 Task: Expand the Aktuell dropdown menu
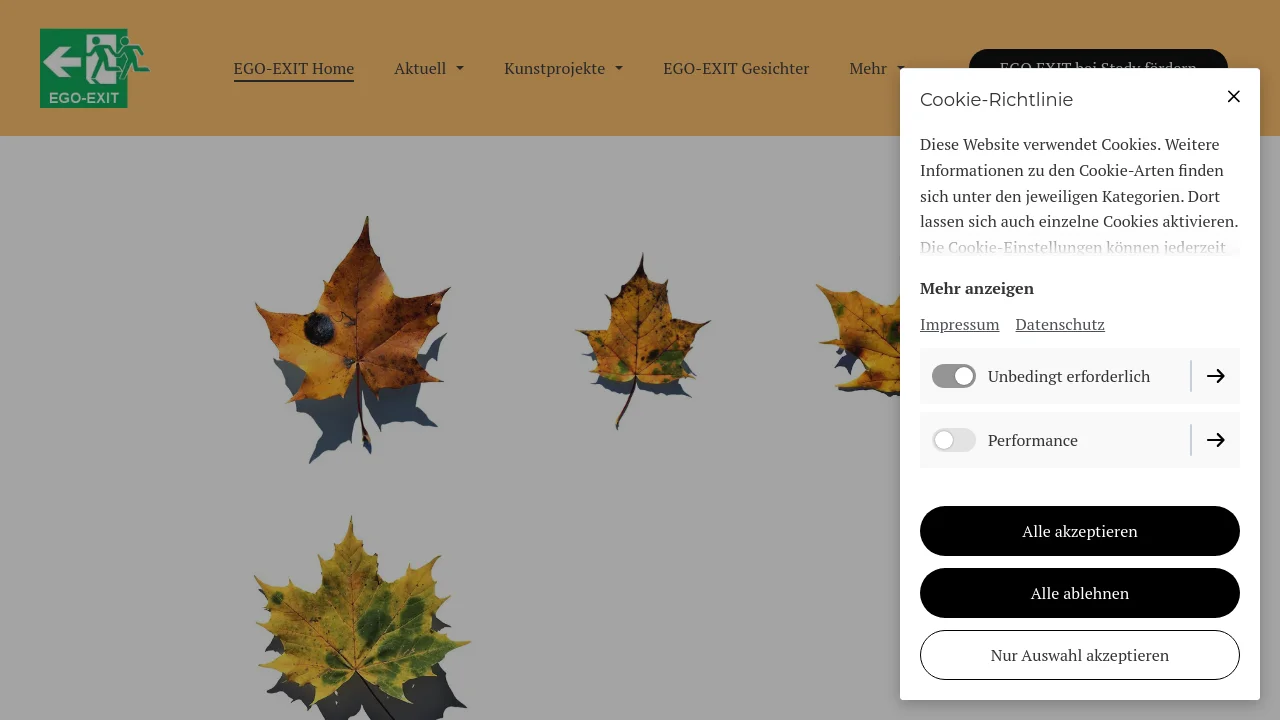(428, 68)
